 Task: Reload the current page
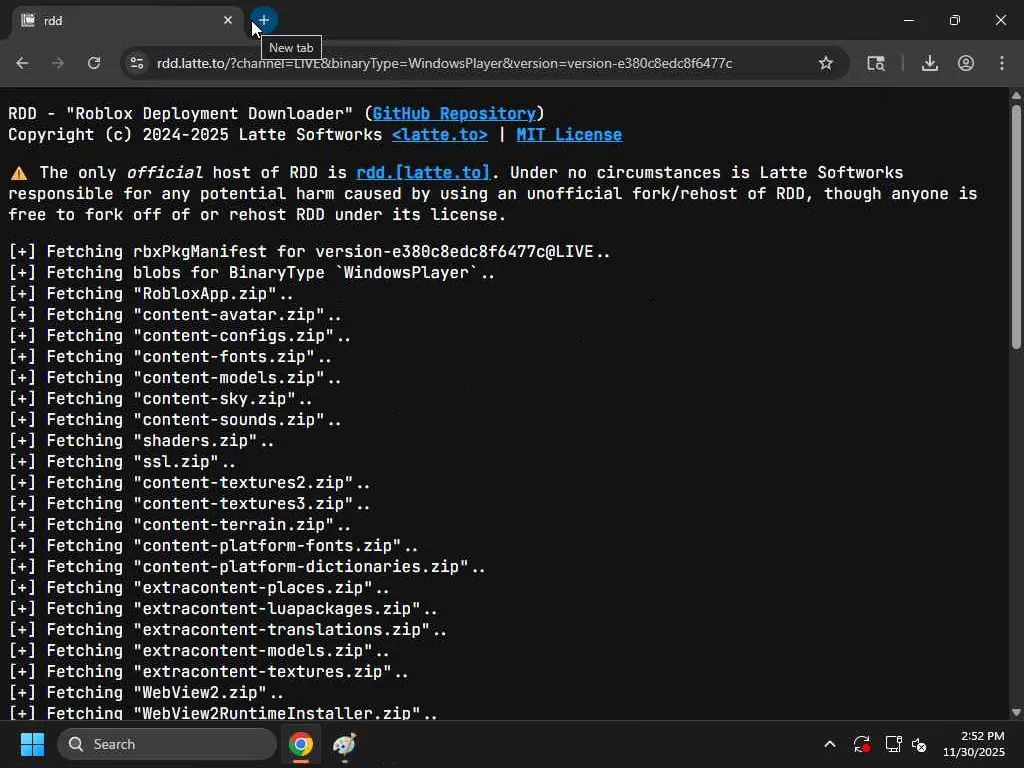click(94, 63)
